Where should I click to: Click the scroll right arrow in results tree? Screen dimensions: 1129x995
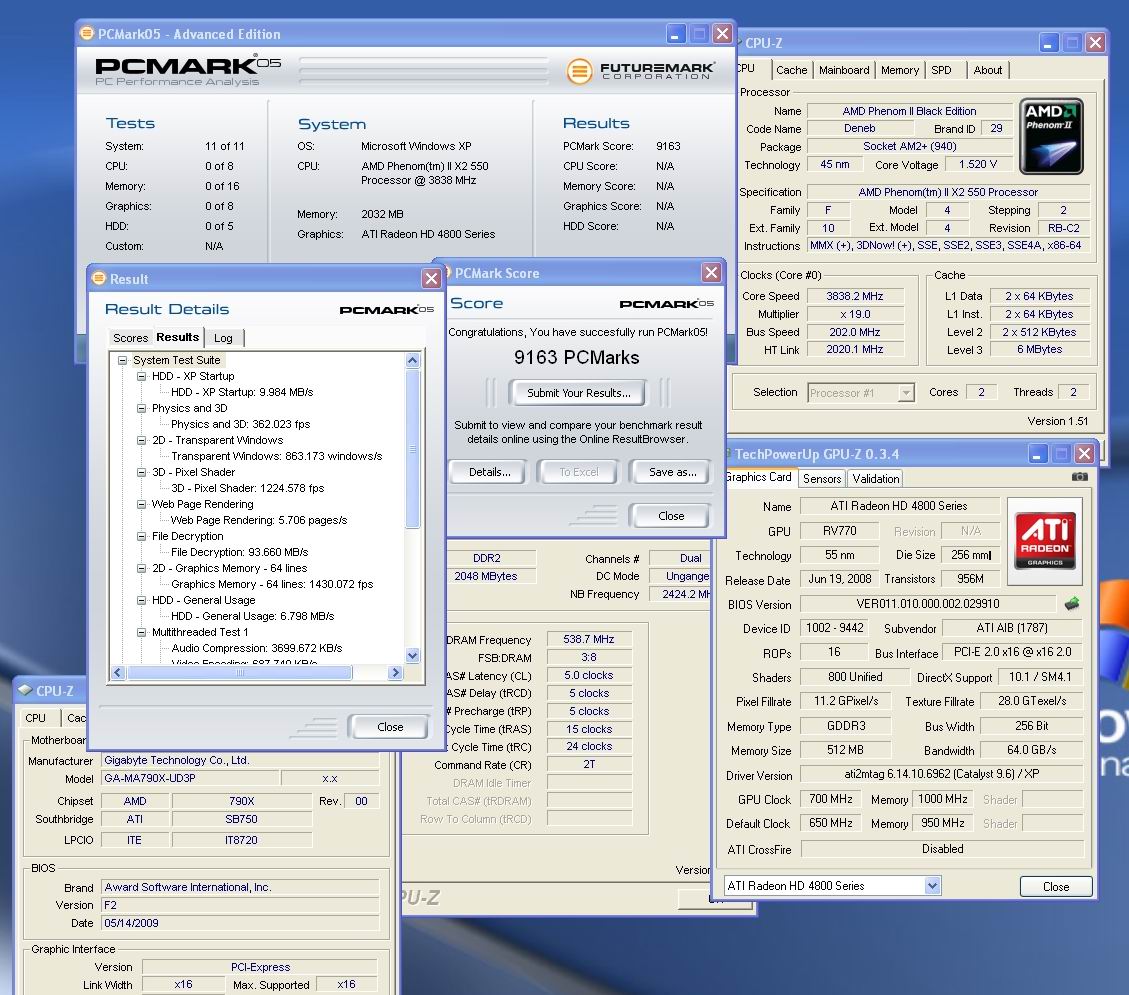tap(395, 672)
